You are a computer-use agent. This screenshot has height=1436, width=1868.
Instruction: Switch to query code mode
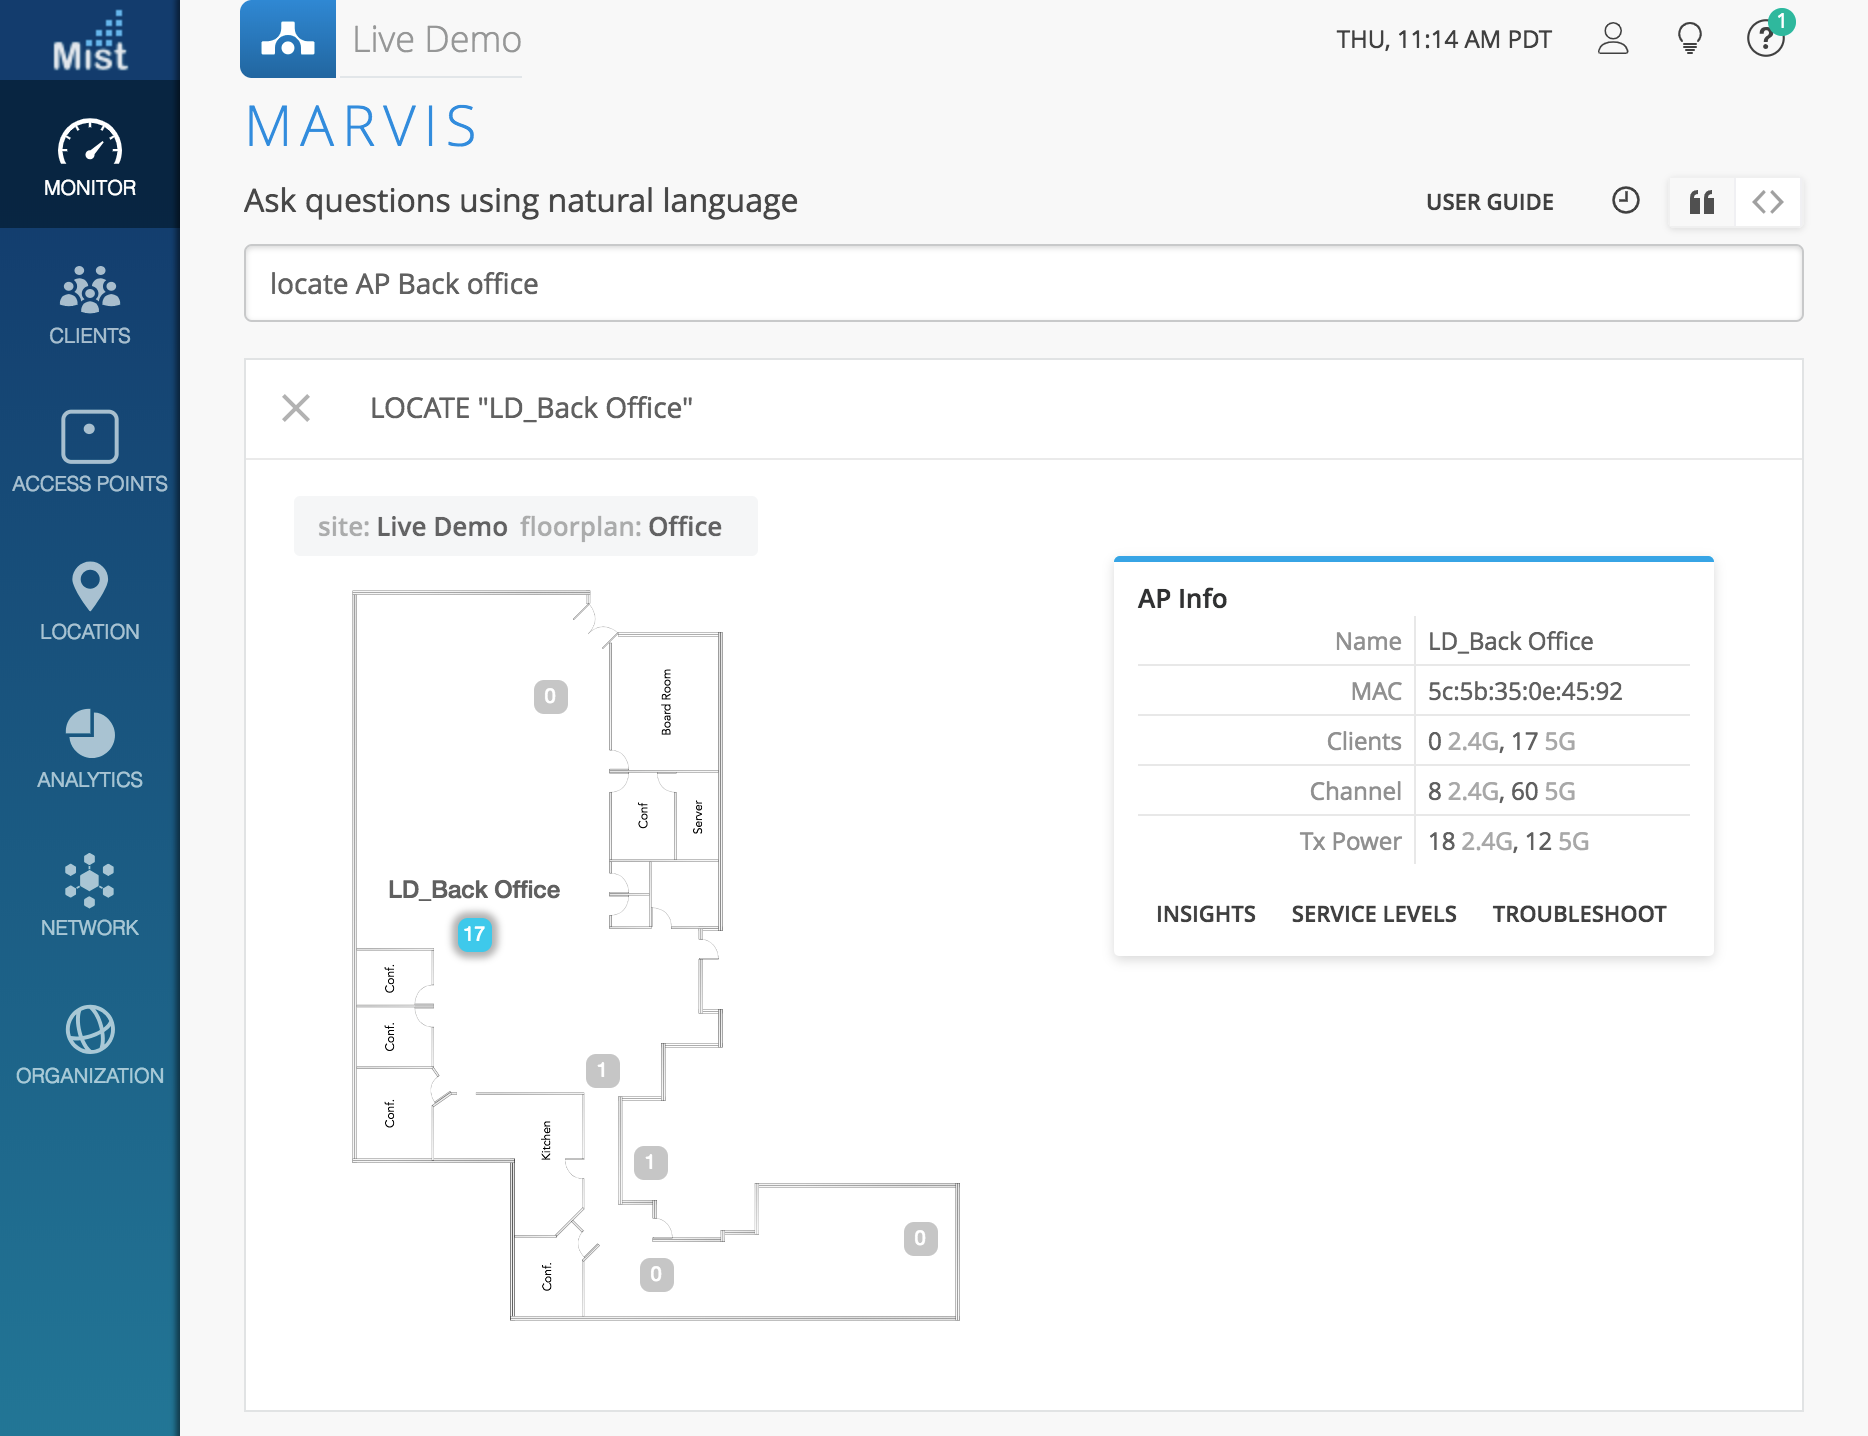pyautogui.click(x=1768, y=202)
